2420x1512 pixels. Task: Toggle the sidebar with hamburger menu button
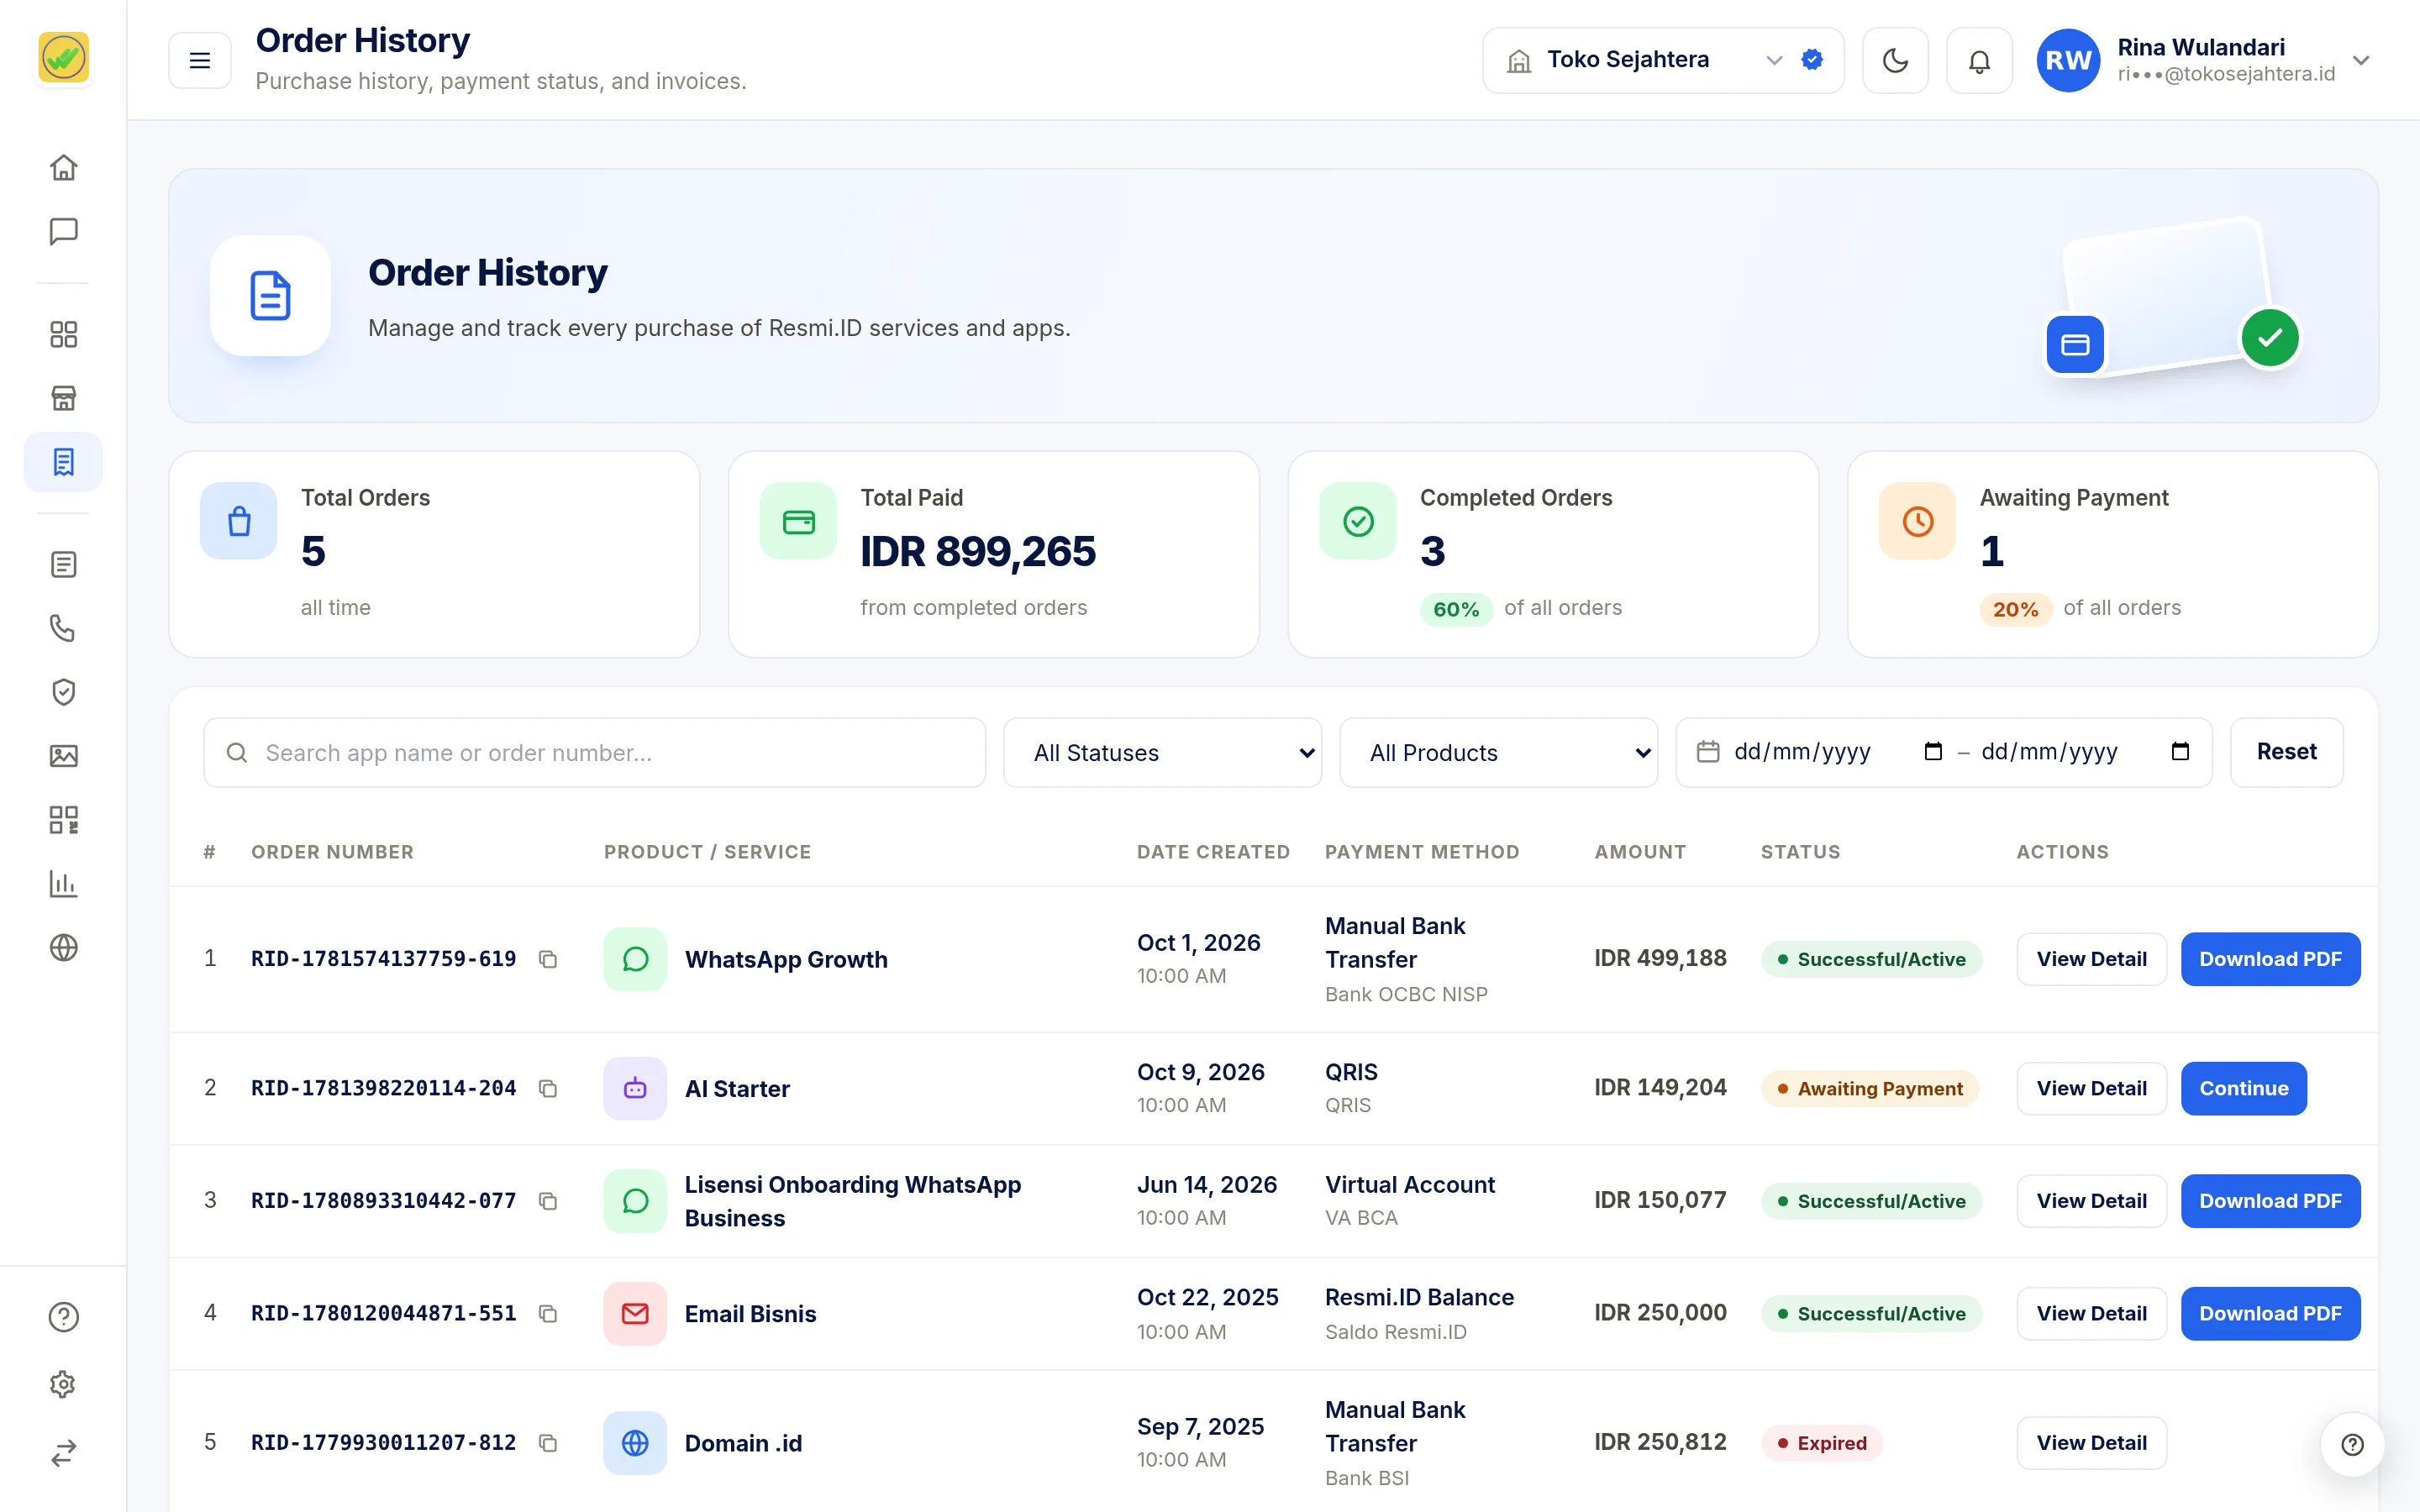point(200,61)
